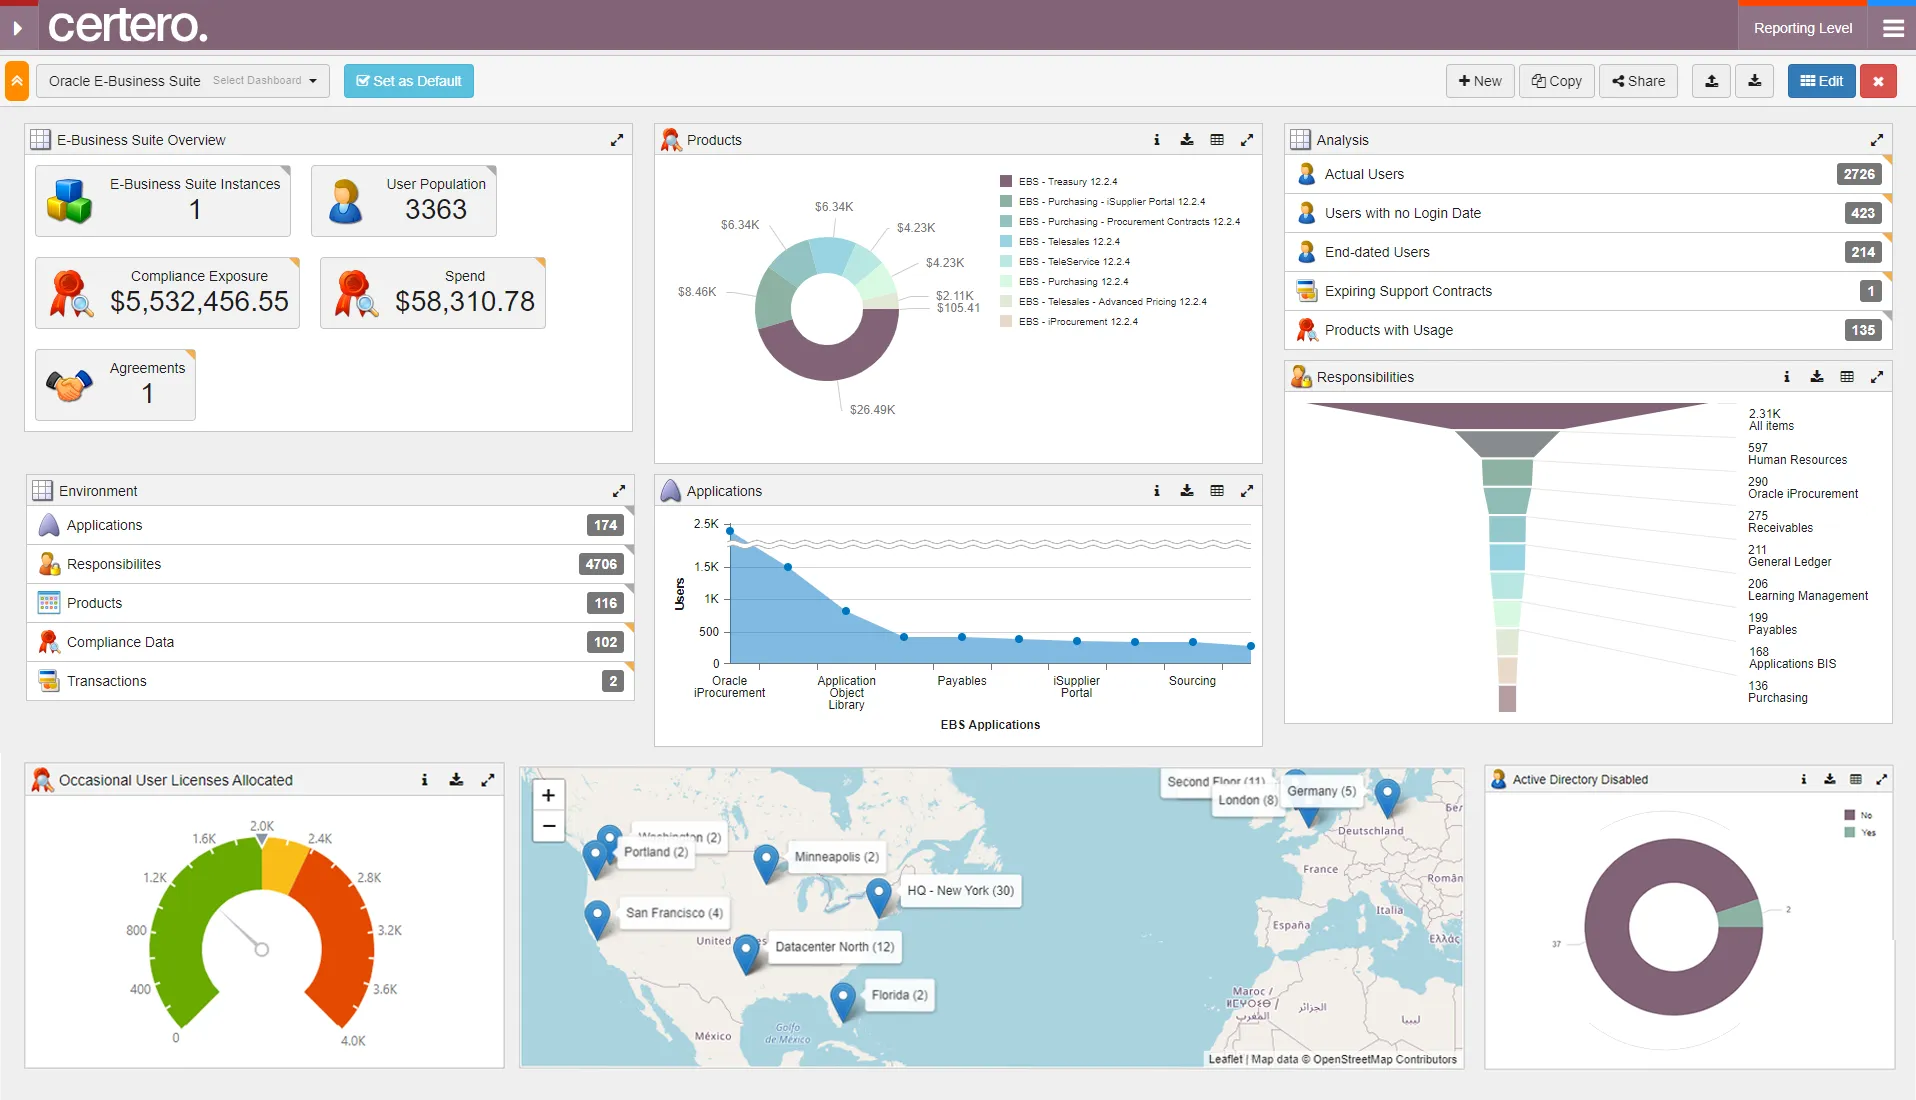Open Expiring Support Contracts row

coord(1588,291)
